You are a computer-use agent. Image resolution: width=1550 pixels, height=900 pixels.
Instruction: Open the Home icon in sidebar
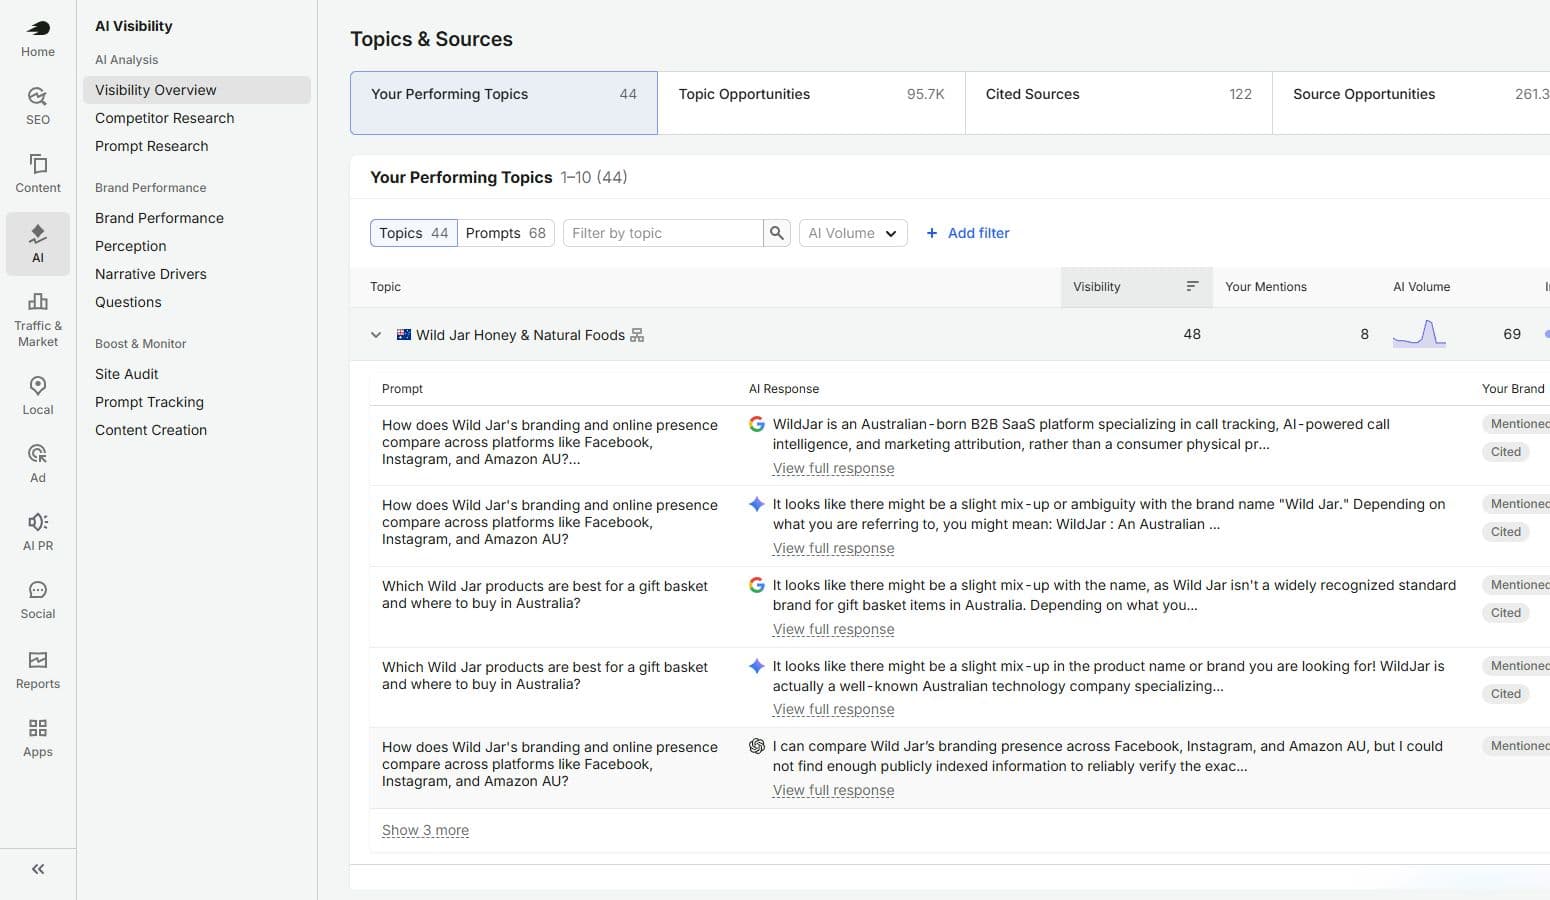click(x=38, y=28)
